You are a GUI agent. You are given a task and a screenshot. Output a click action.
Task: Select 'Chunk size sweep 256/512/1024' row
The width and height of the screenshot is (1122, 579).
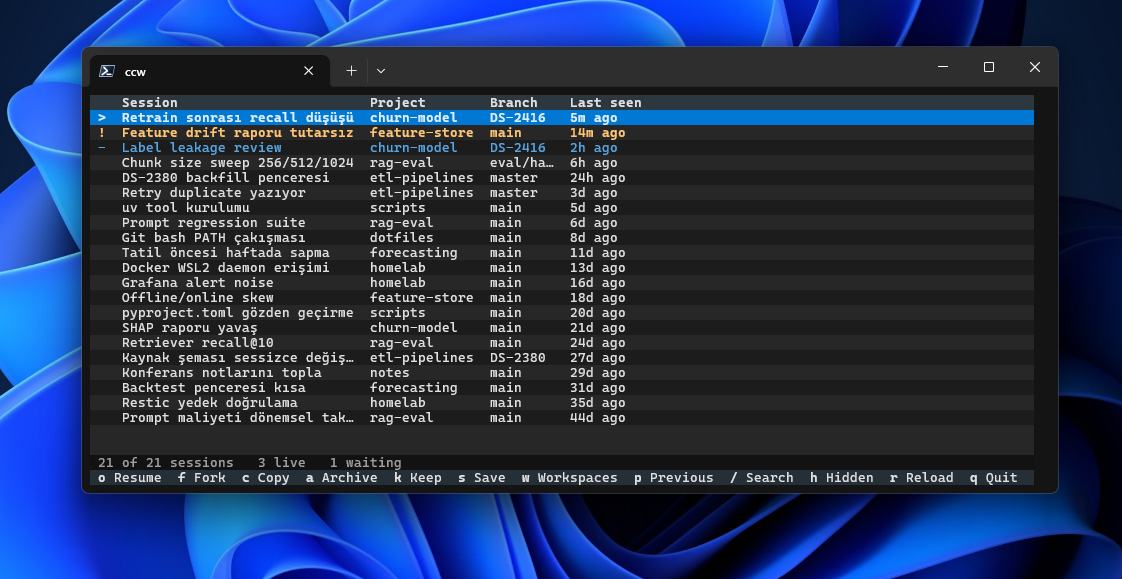pyautogui.click(x=562, y=162)
